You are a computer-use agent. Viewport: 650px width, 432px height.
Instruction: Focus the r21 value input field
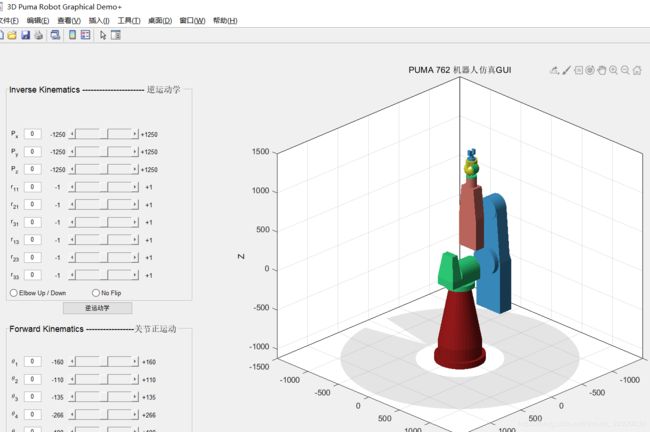[32, 204]
